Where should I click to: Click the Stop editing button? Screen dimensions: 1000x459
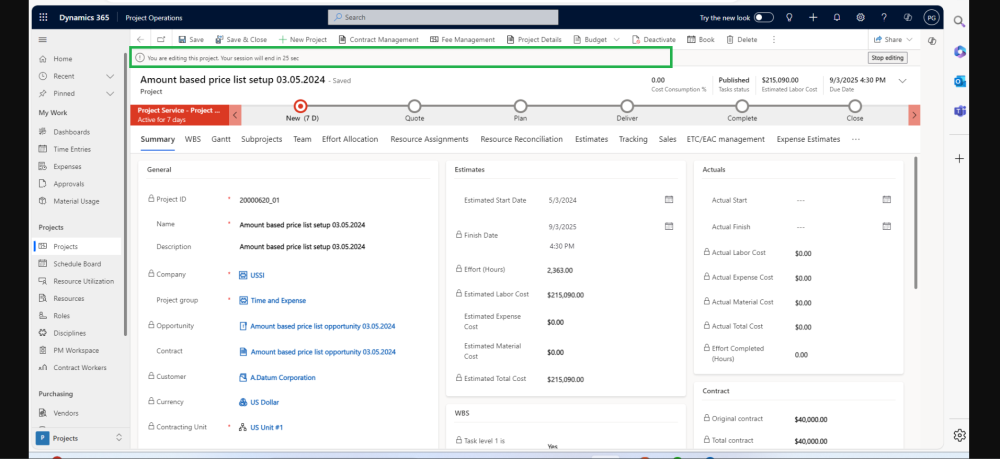[x=887, y=58]
